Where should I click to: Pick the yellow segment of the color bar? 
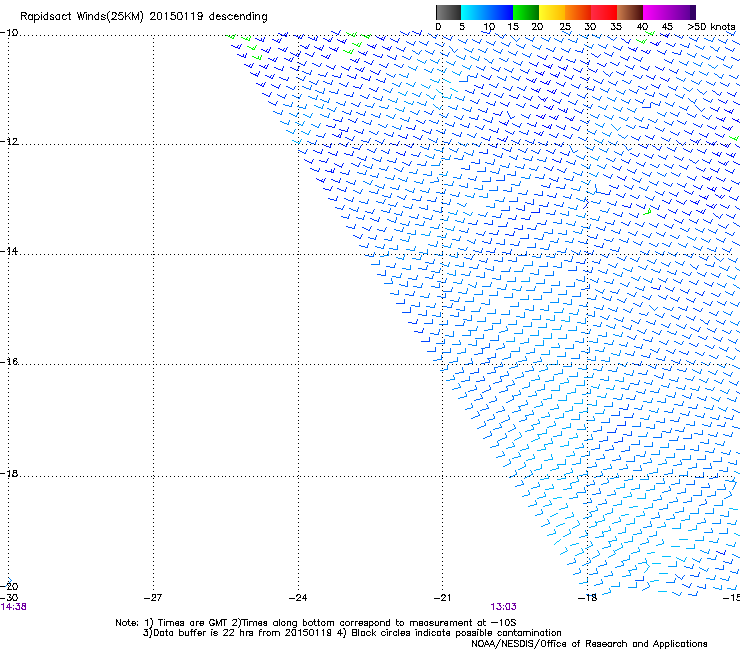pyautogui.click(x=552, y=12)
